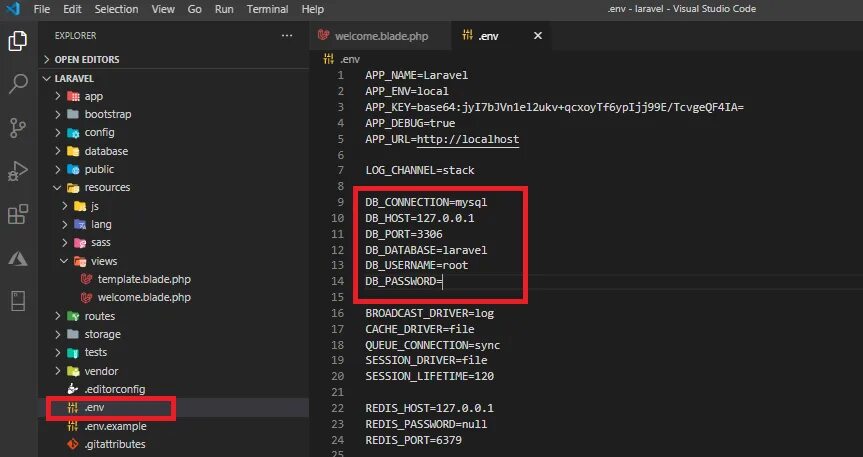Open the Selection menu
Viewport: 863px width, 457px height.
116,9
